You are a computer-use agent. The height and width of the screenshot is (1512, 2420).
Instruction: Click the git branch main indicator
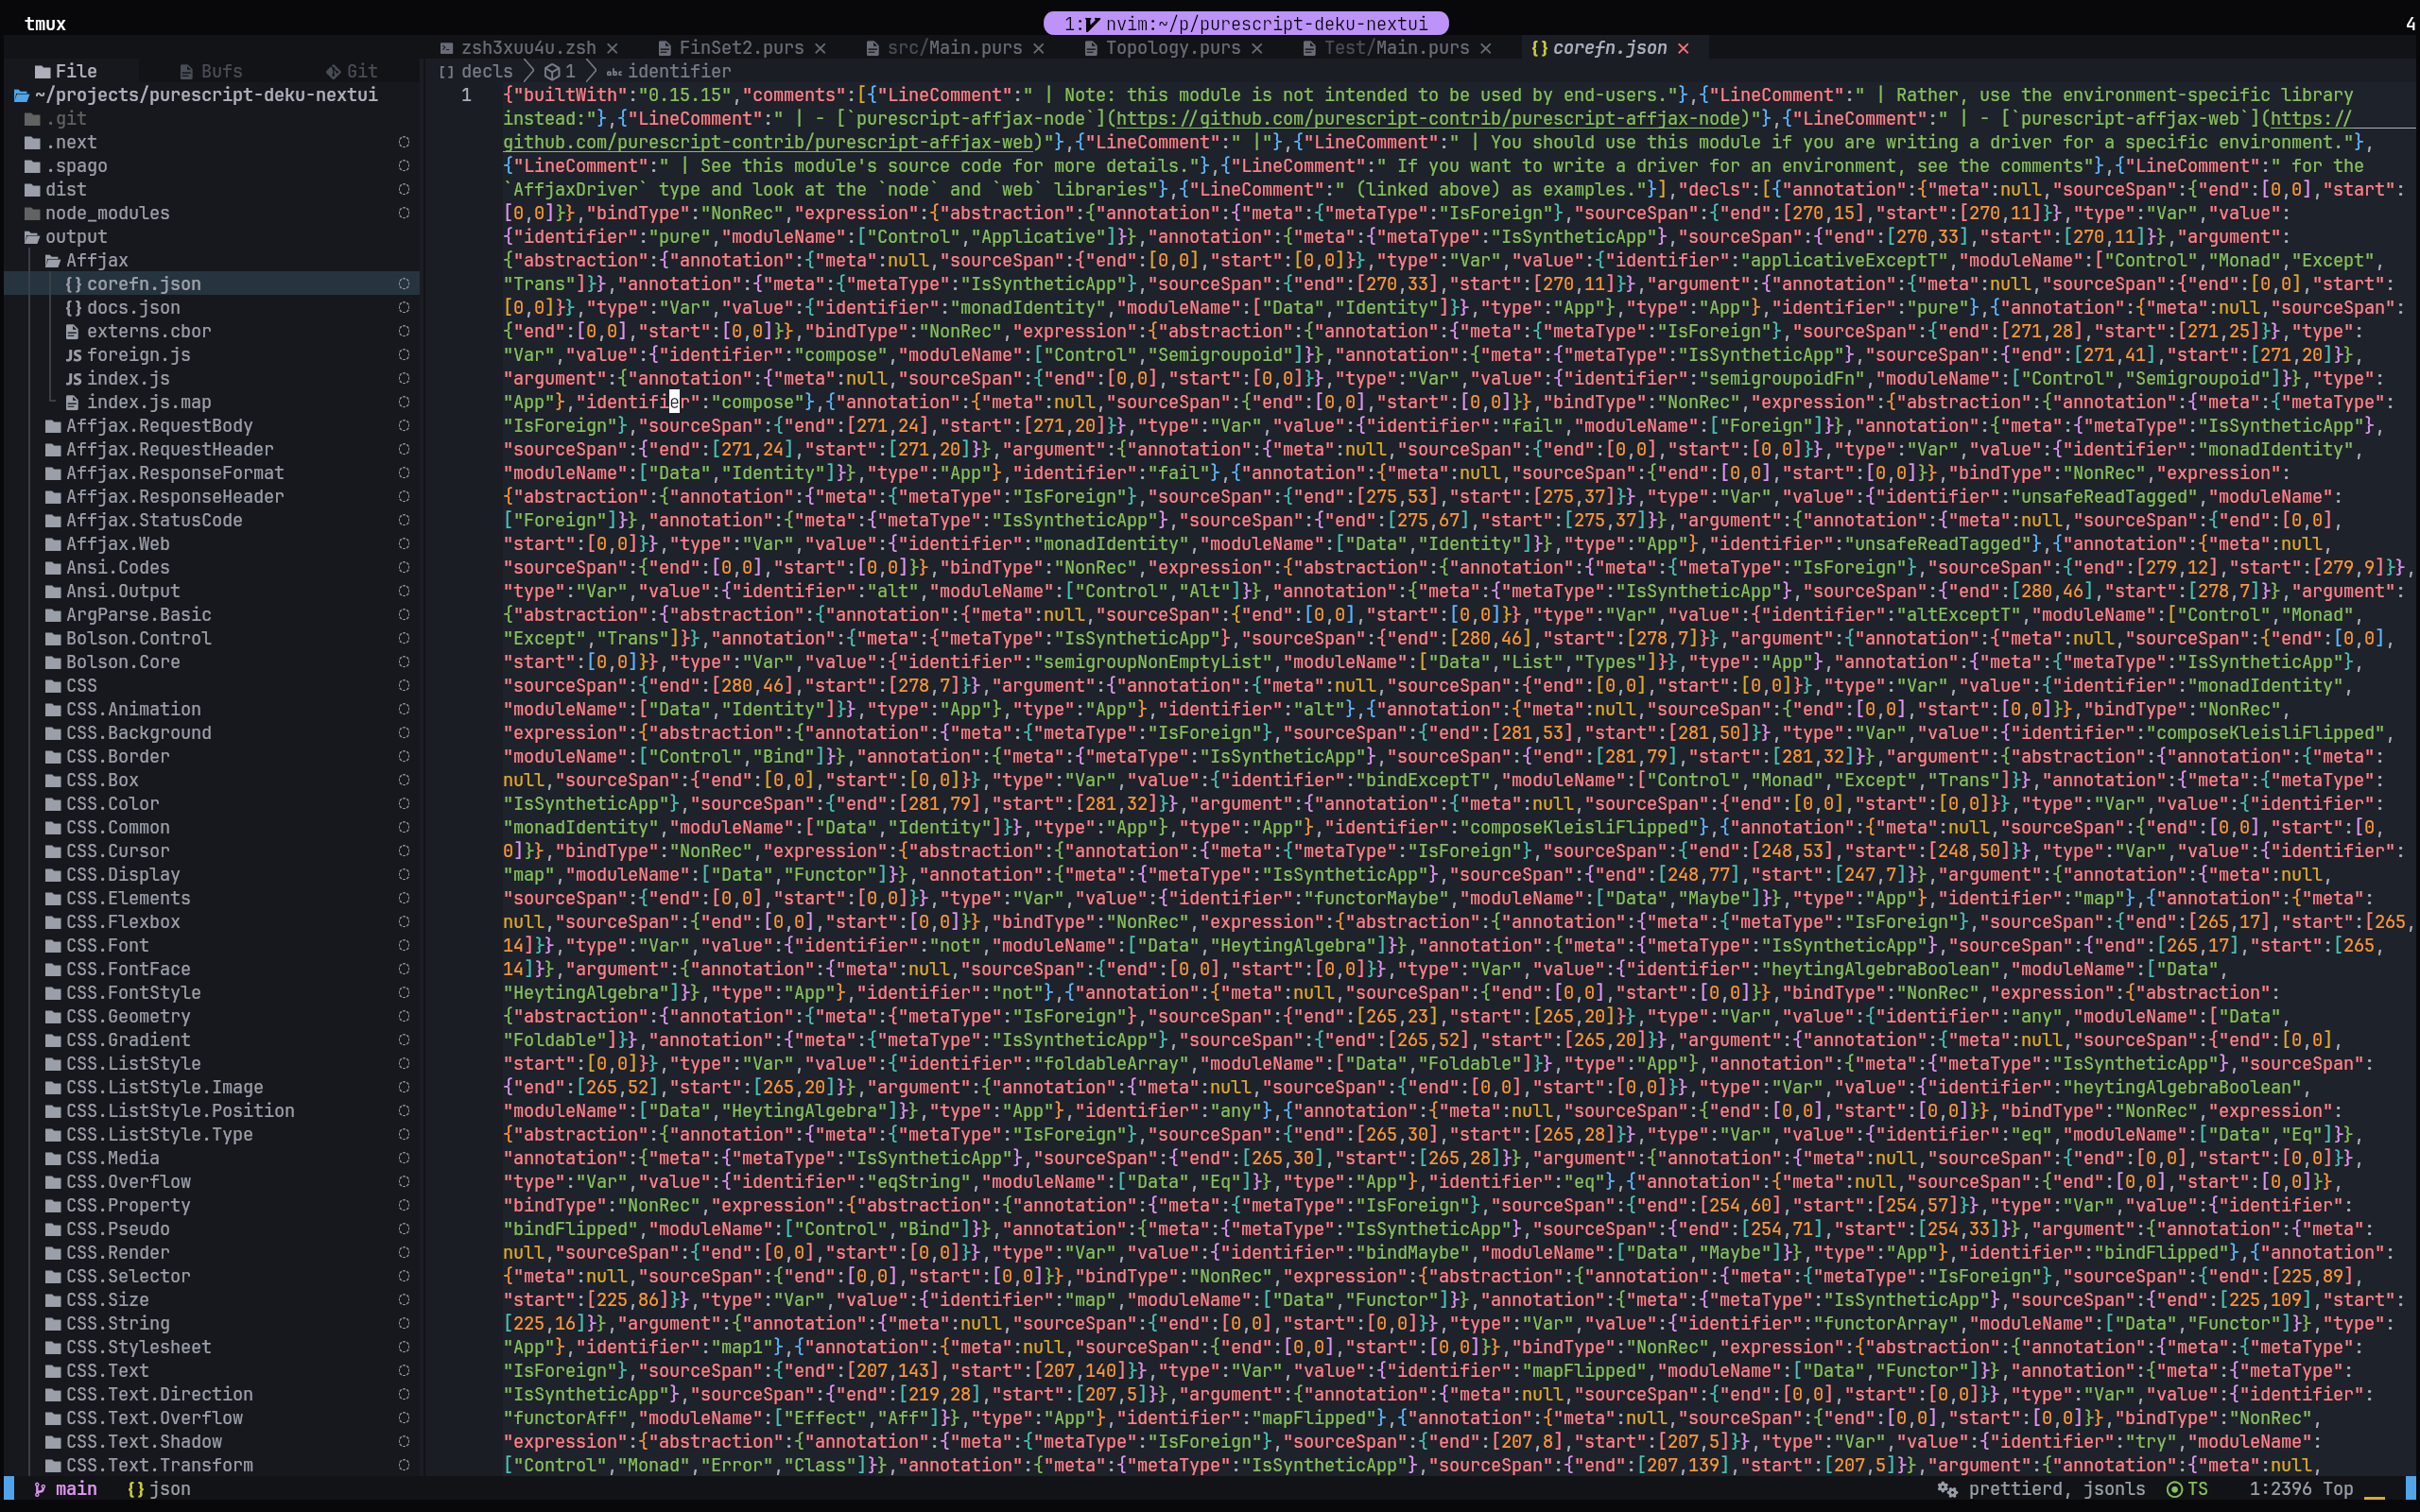pos(66,1489)
